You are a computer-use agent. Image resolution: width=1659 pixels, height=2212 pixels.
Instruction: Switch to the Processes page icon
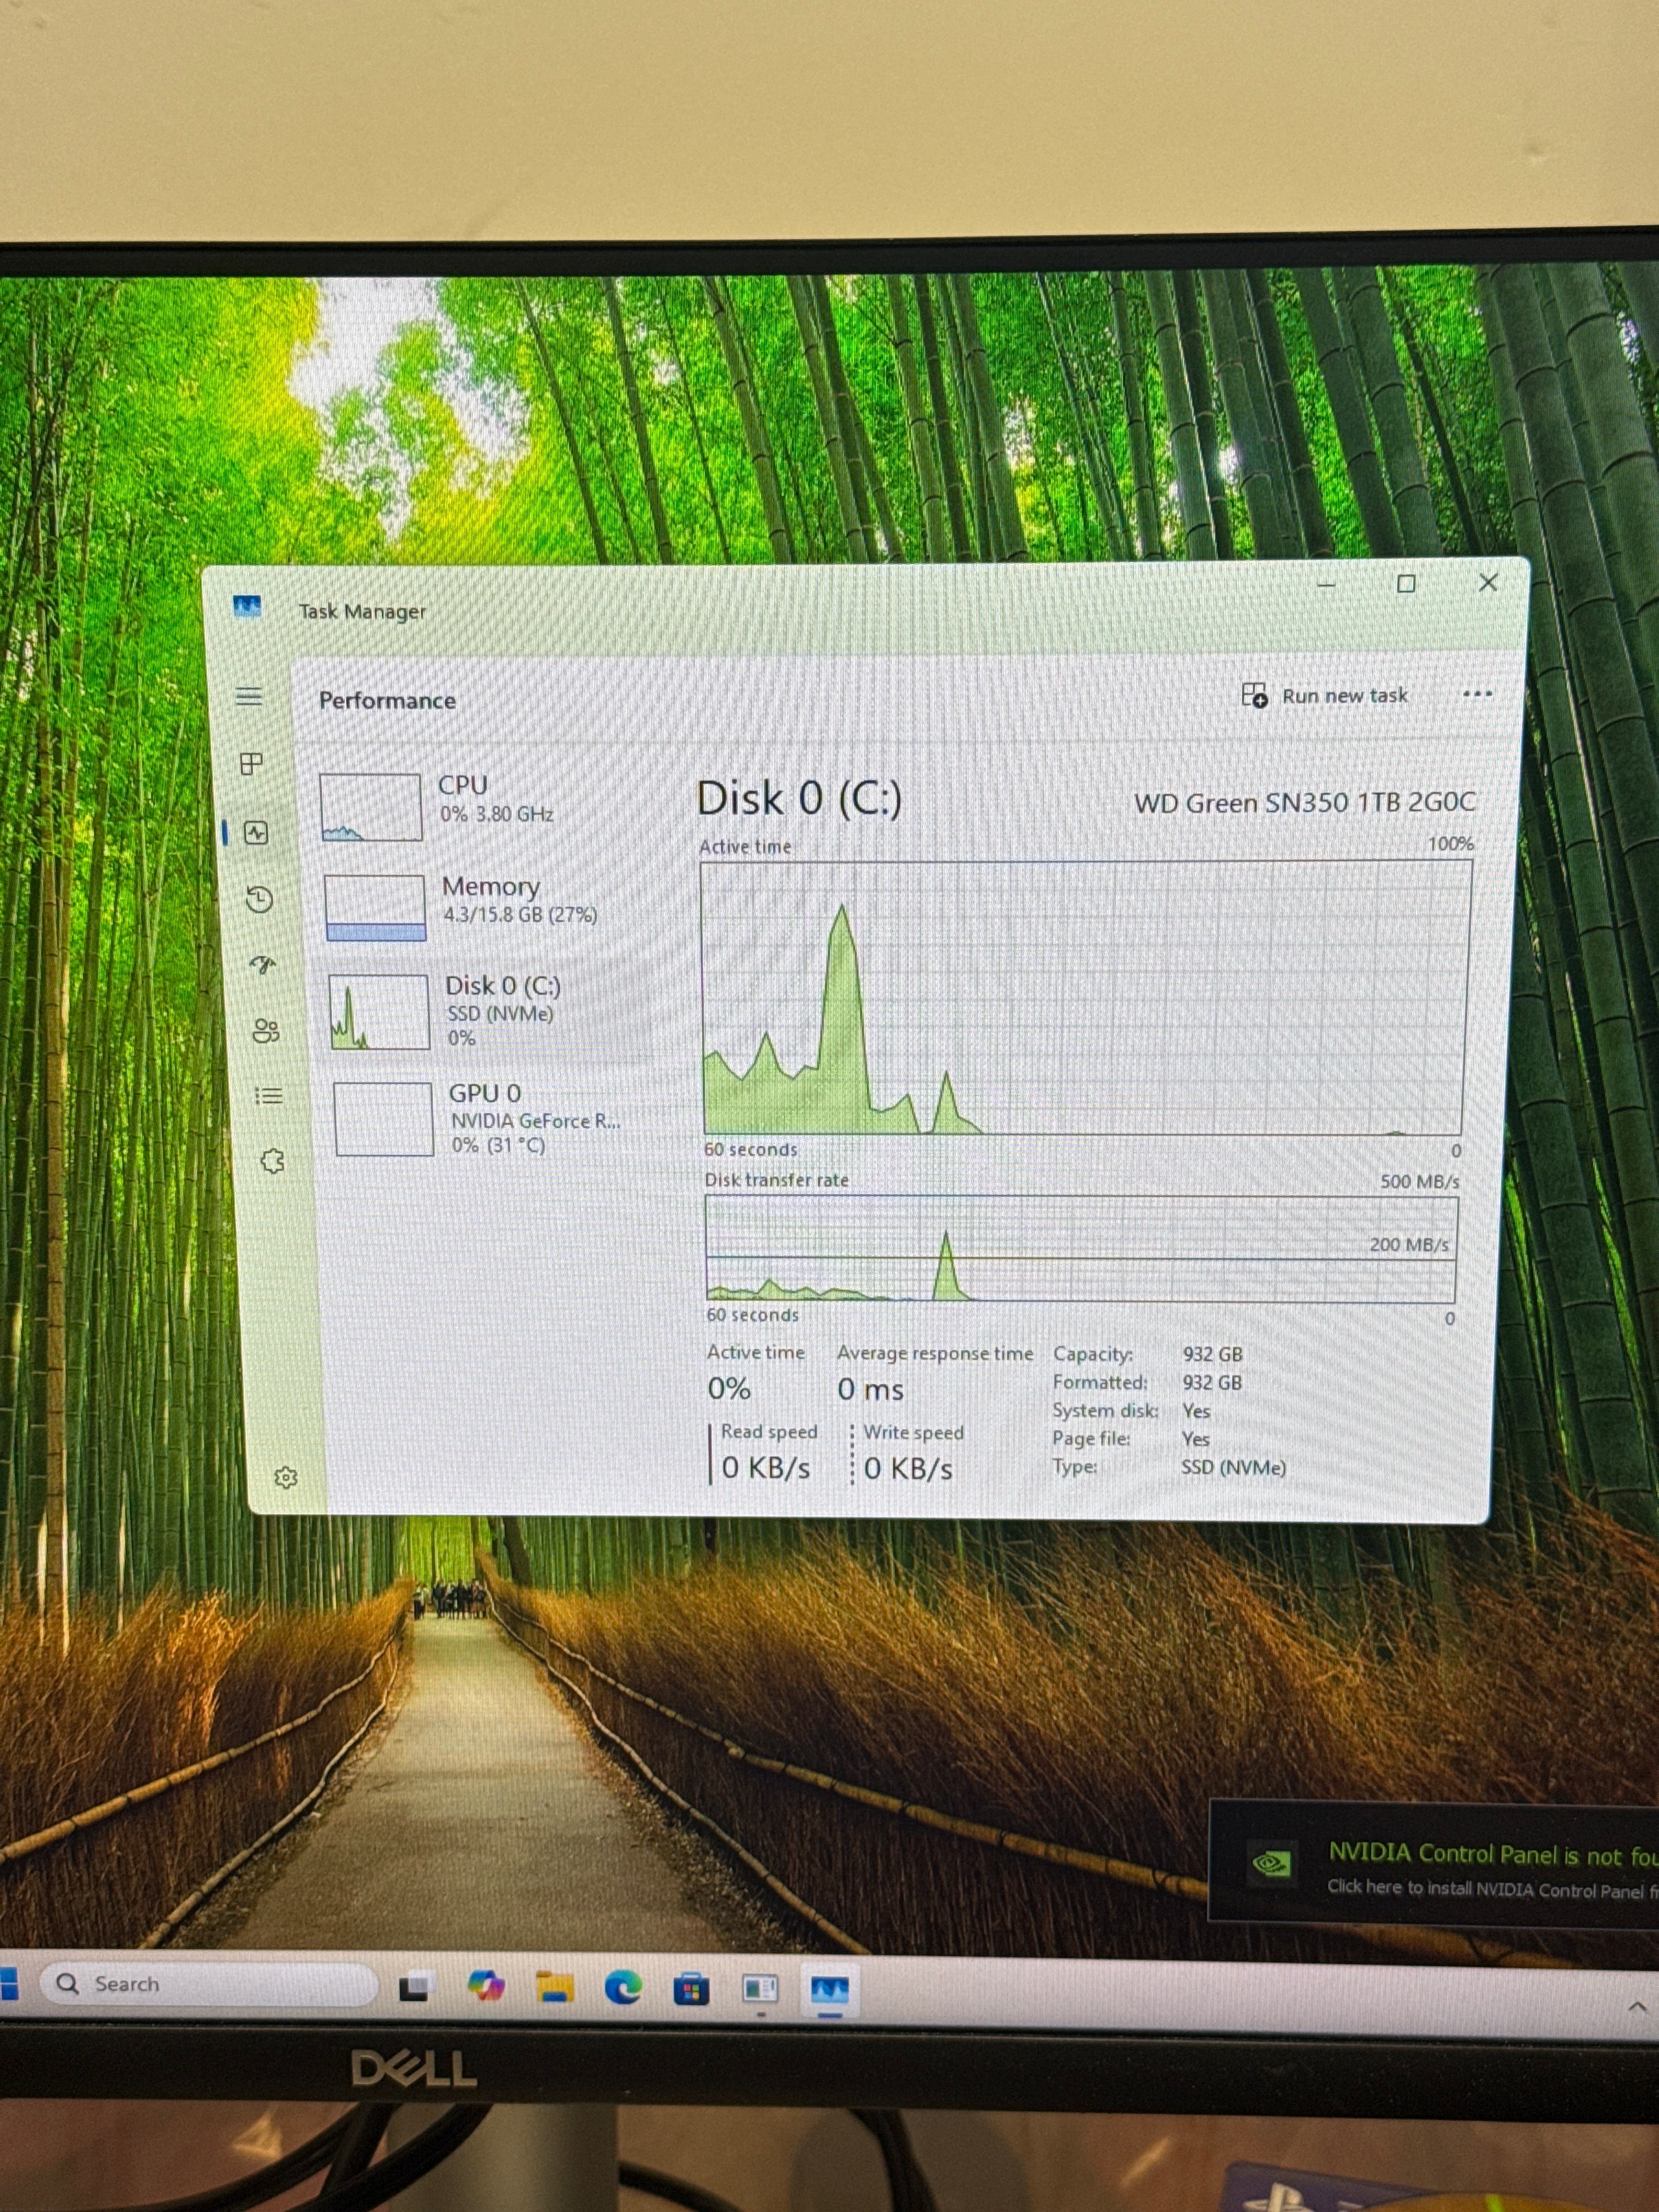click(252, 764)
